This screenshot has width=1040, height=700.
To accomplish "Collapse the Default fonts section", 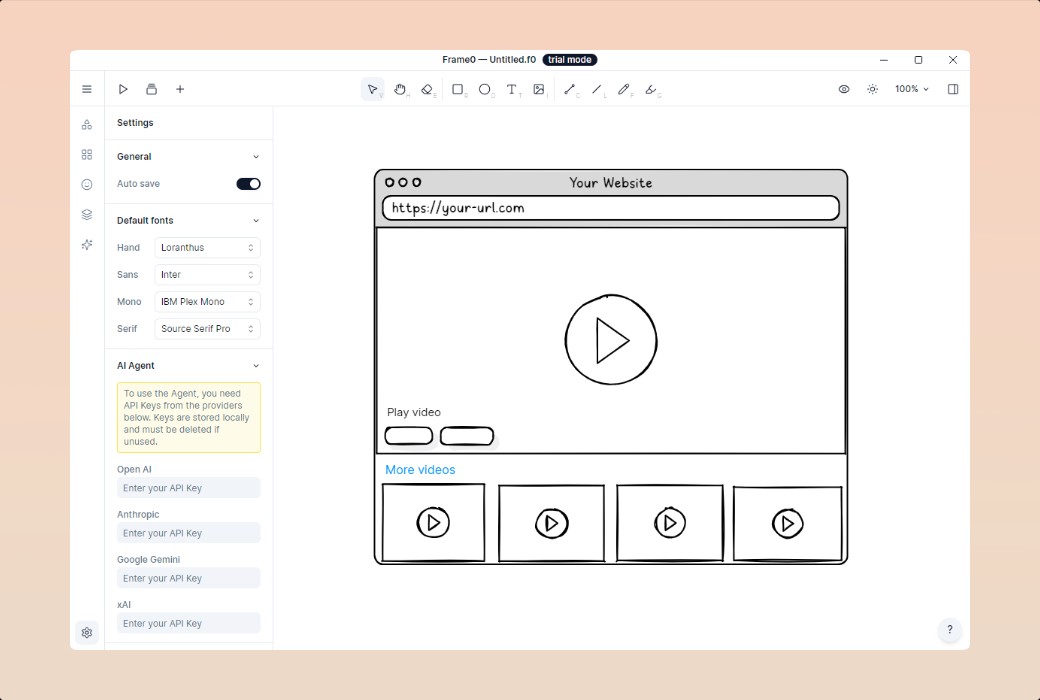I will pyautogui.click(x=256, y=220).
